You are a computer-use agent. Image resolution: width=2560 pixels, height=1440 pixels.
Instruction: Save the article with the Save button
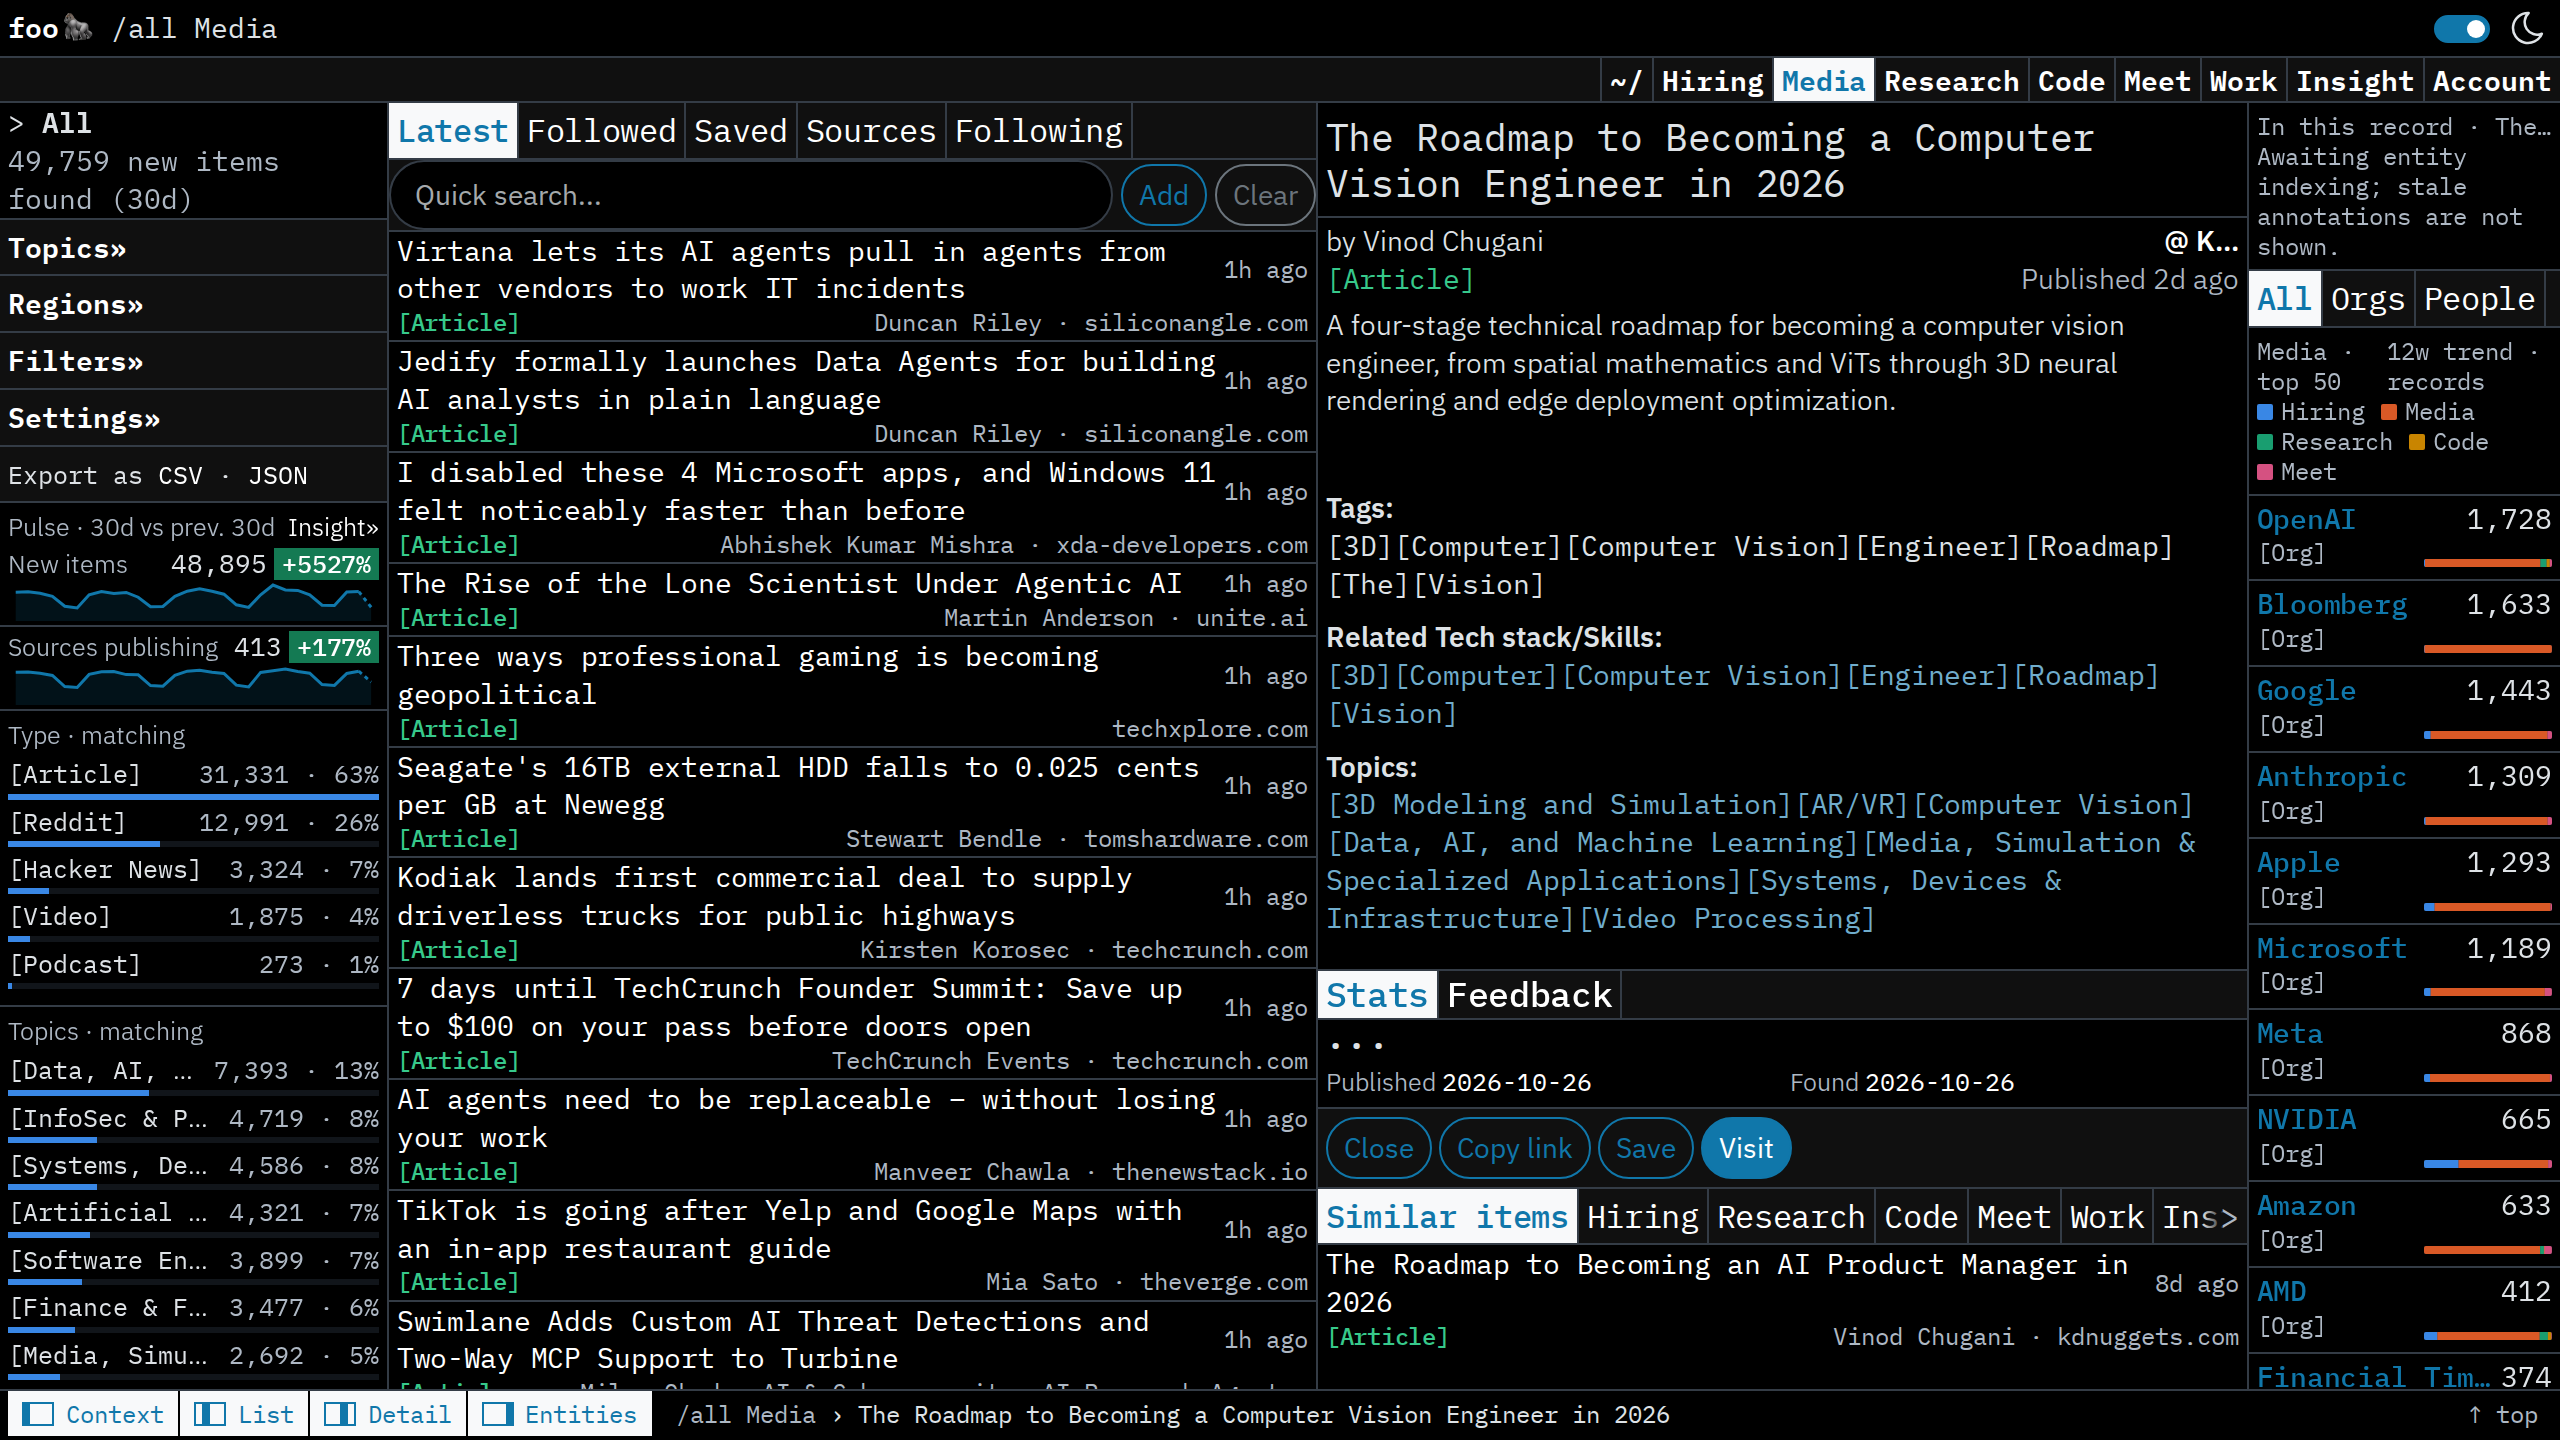(1645, 1148)
